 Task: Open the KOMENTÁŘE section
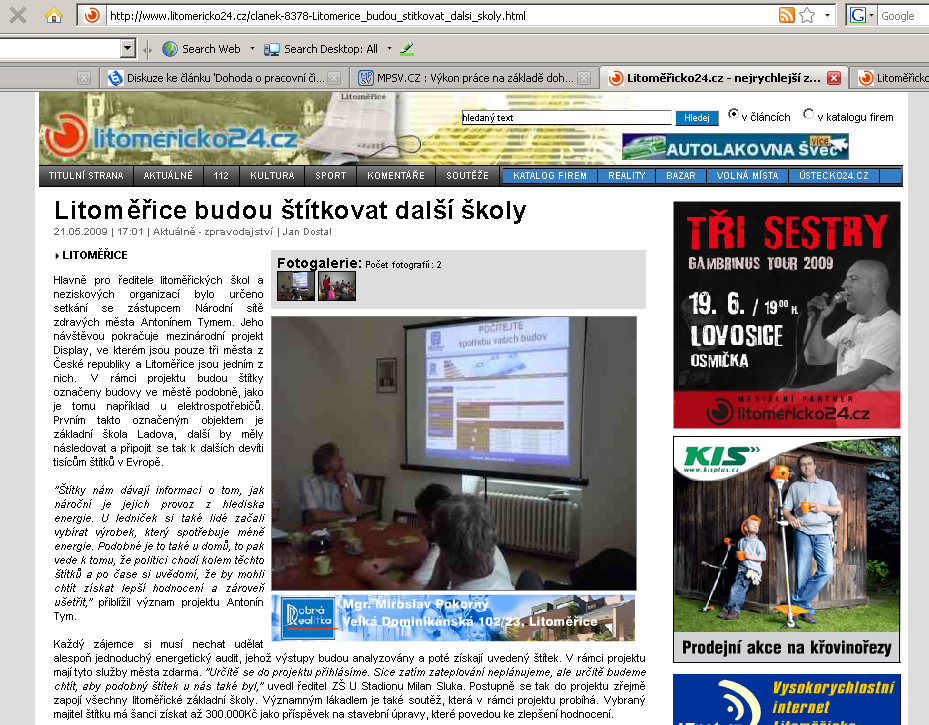click(396, 176)
